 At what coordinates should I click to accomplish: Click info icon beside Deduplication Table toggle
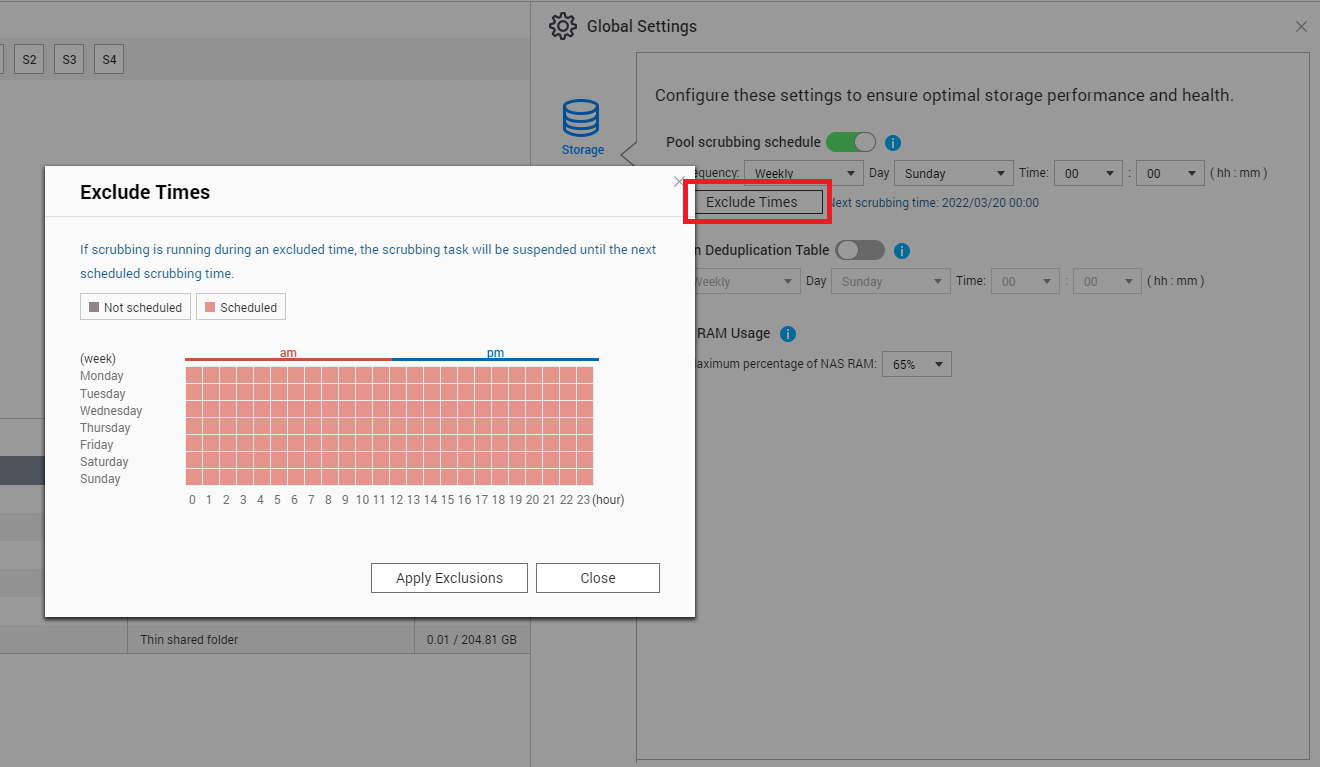(x=901, y=251)
